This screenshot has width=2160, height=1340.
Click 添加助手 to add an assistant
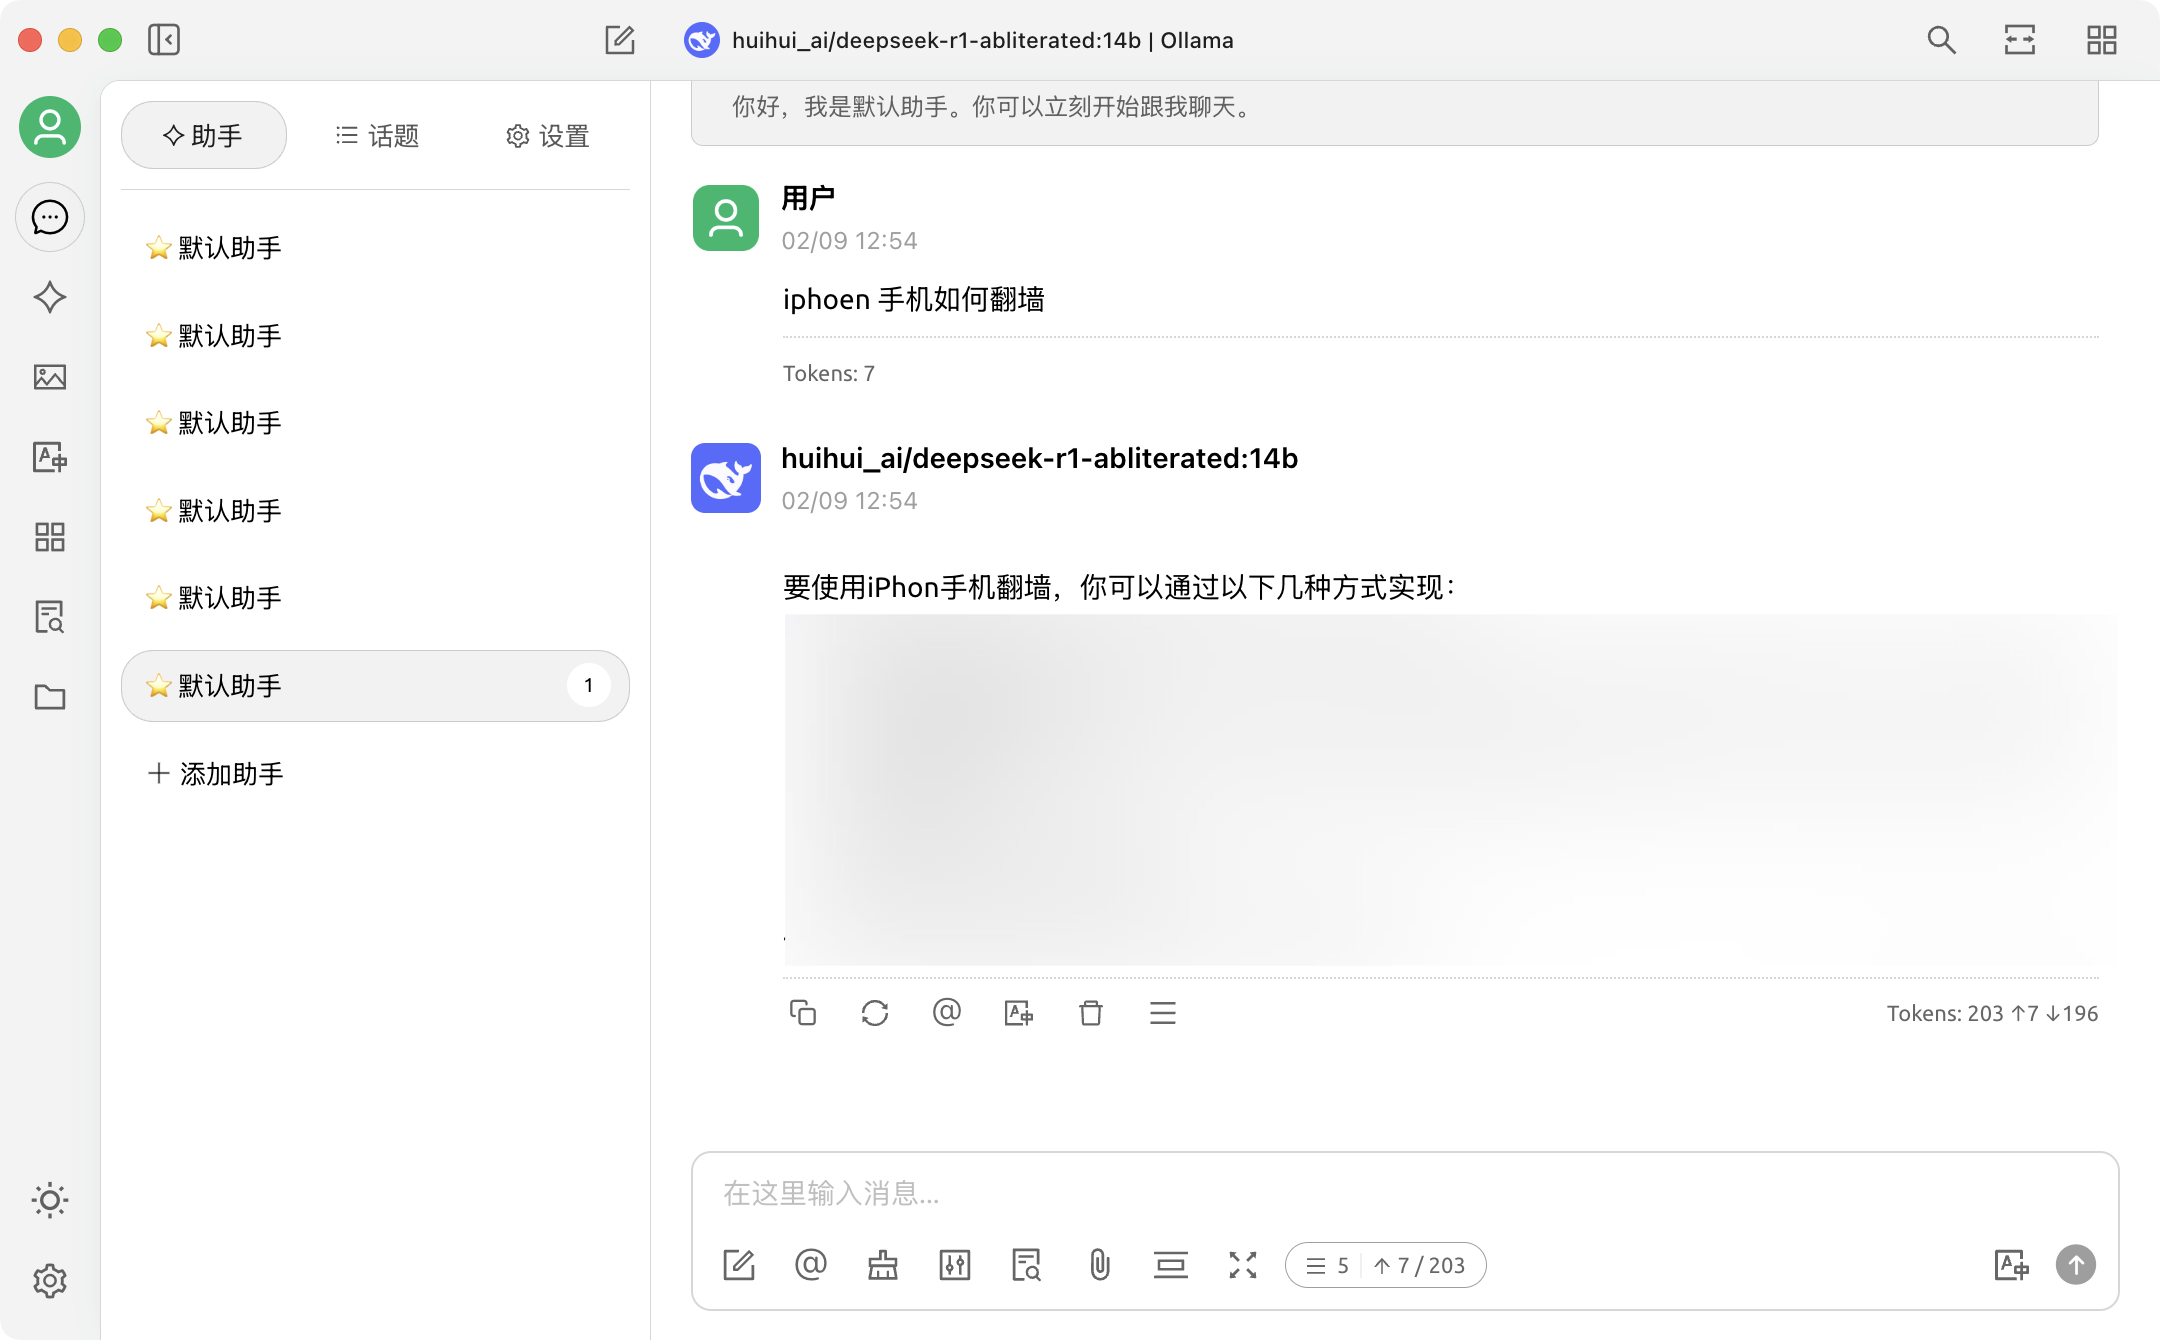click(x=216, y=774)
